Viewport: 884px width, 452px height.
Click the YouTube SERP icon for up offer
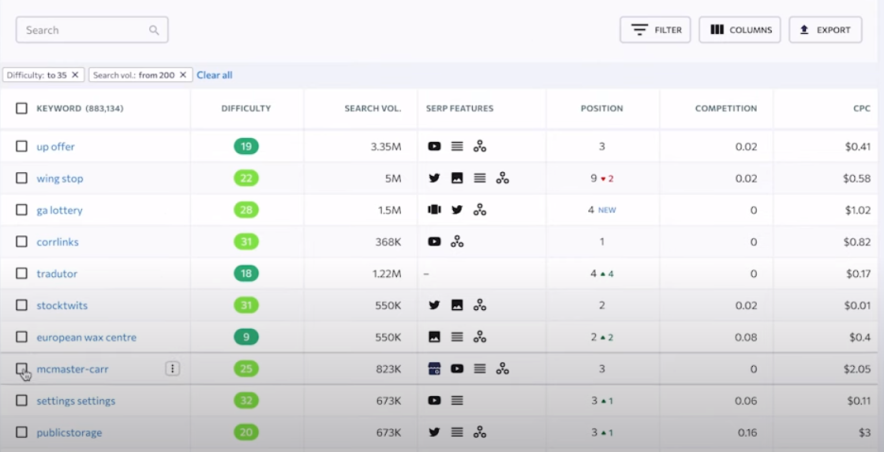434,146
